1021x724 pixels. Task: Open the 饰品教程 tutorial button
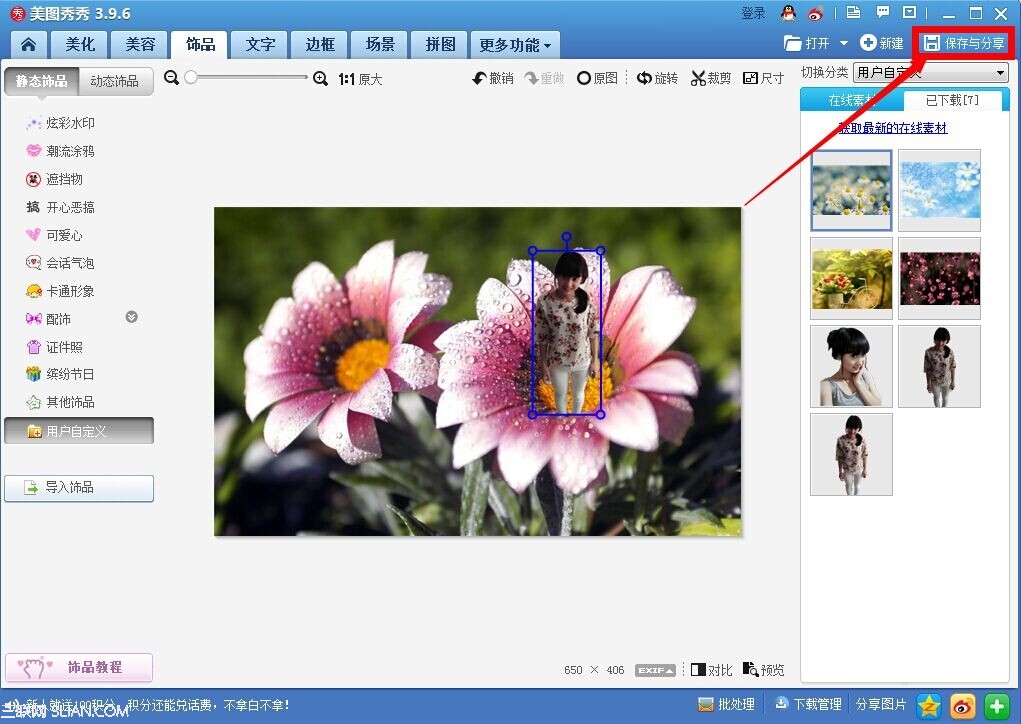coord(79,667)
